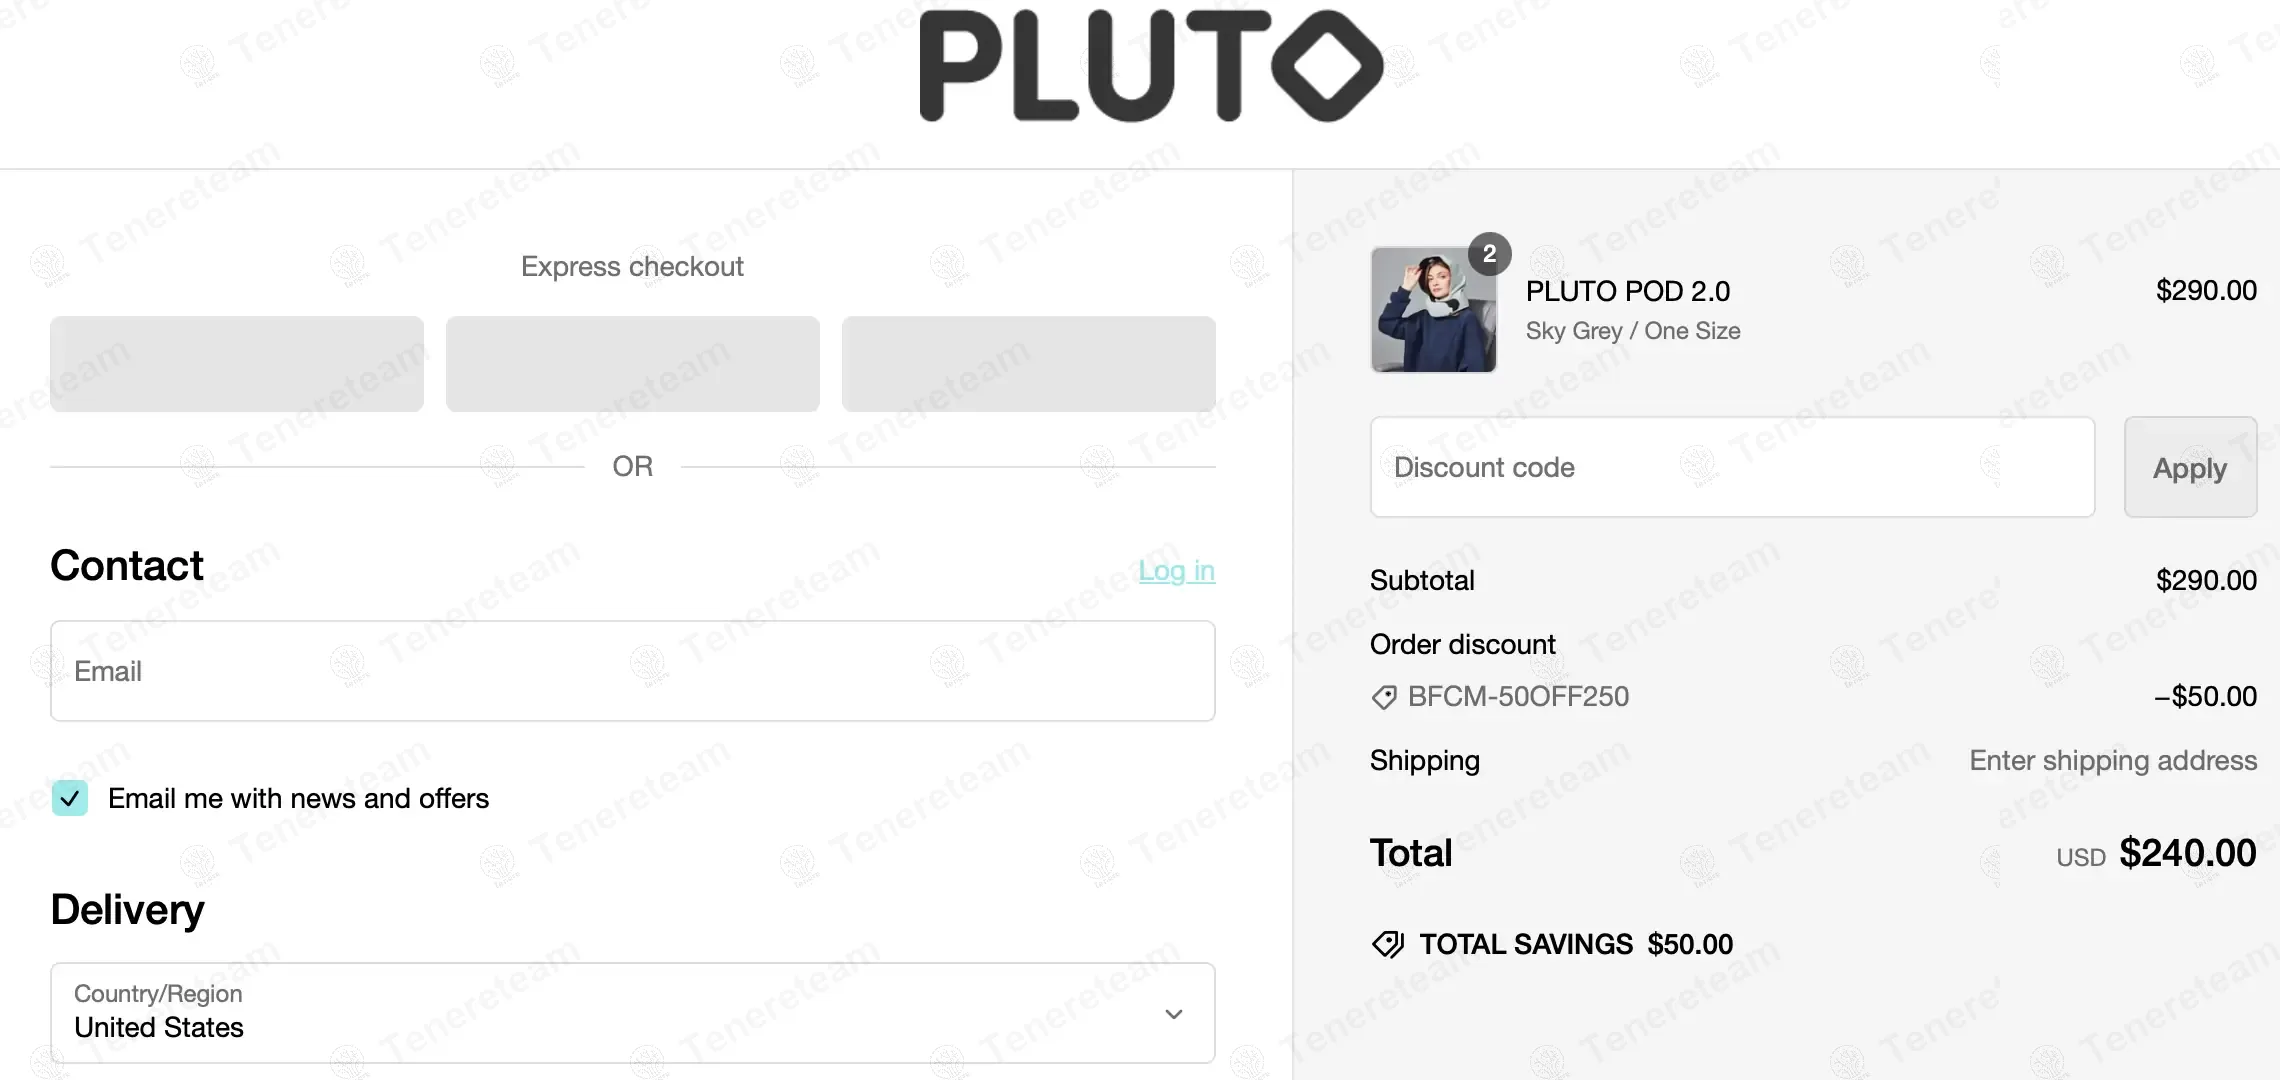Viewport: 2280px width, 1080px height.
Task: Click the quantity badge on product image
Action: pos(1489,254)
